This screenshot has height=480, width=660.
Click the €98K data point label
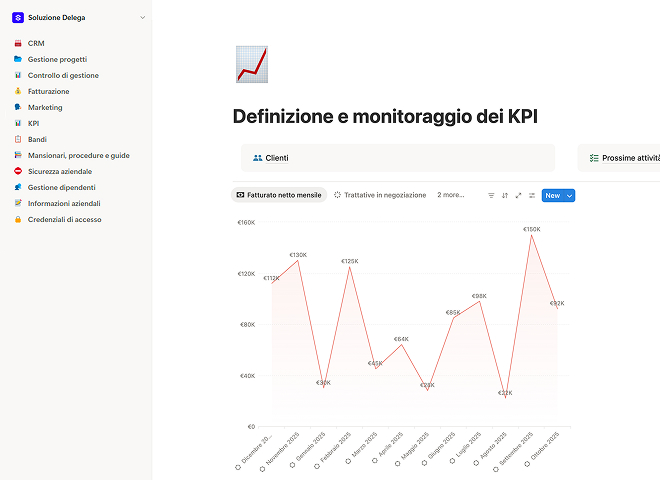[479, 296]
